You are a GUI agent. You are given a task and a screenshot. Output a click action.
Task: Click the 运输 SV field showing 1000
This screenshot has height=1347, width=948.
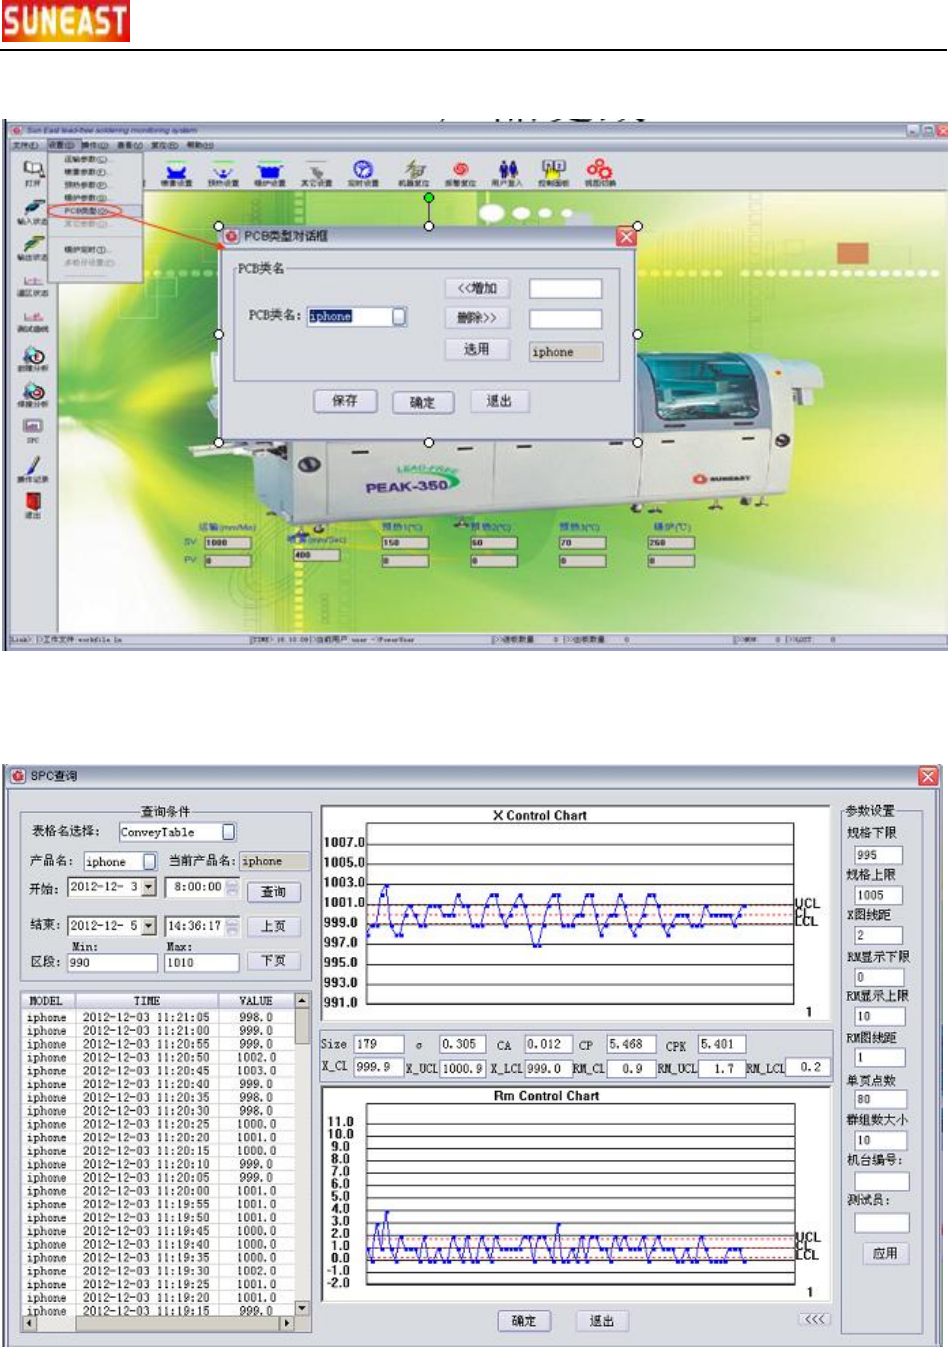(228, 543)
